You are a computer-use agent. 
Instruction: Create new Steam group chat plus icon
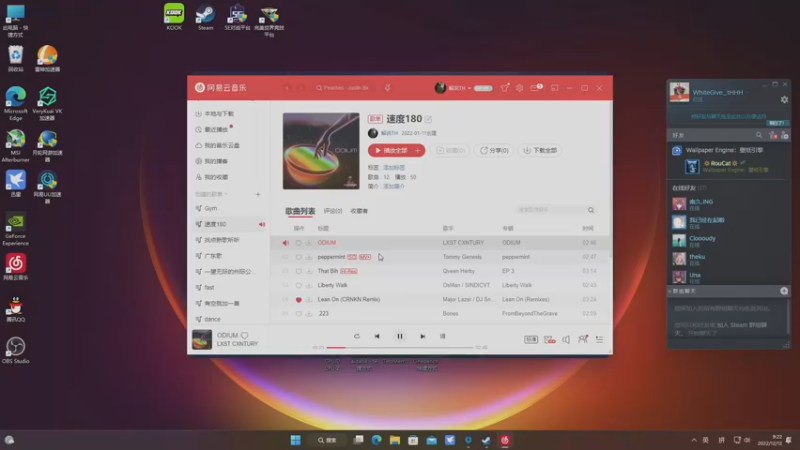pos(784,291)
